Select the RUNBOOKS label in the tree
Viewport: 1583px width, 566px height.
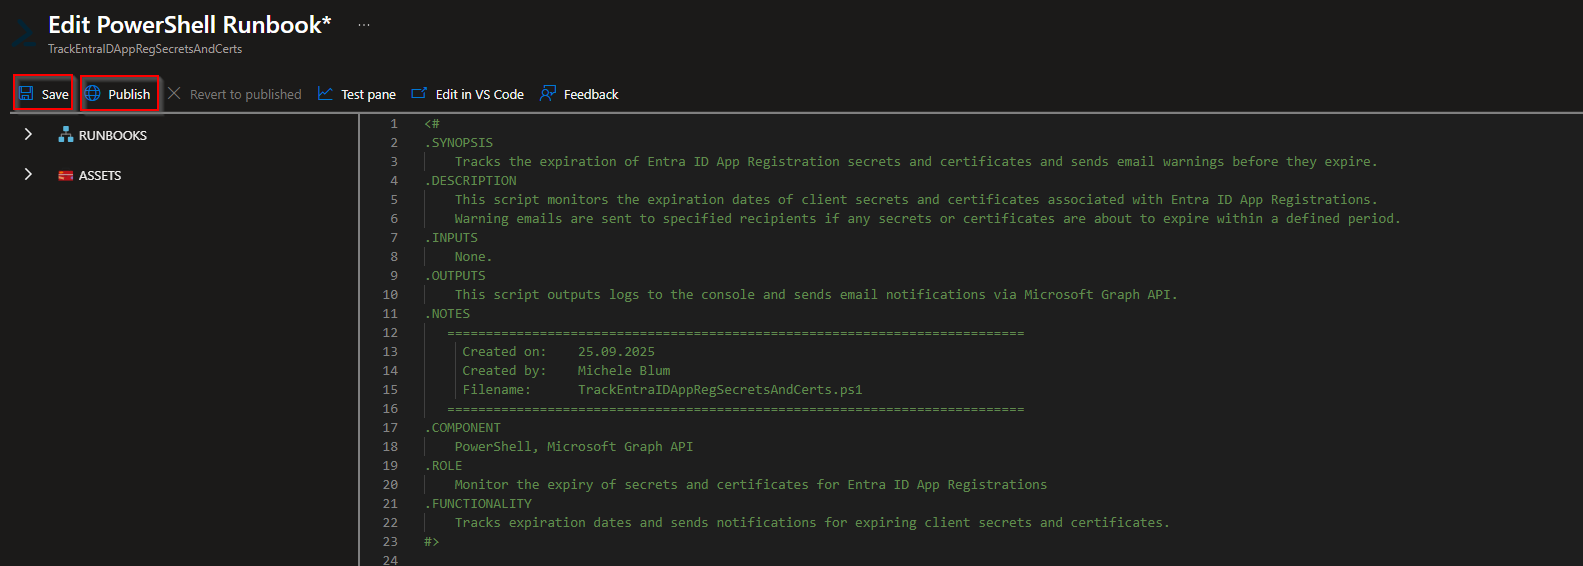113,136
